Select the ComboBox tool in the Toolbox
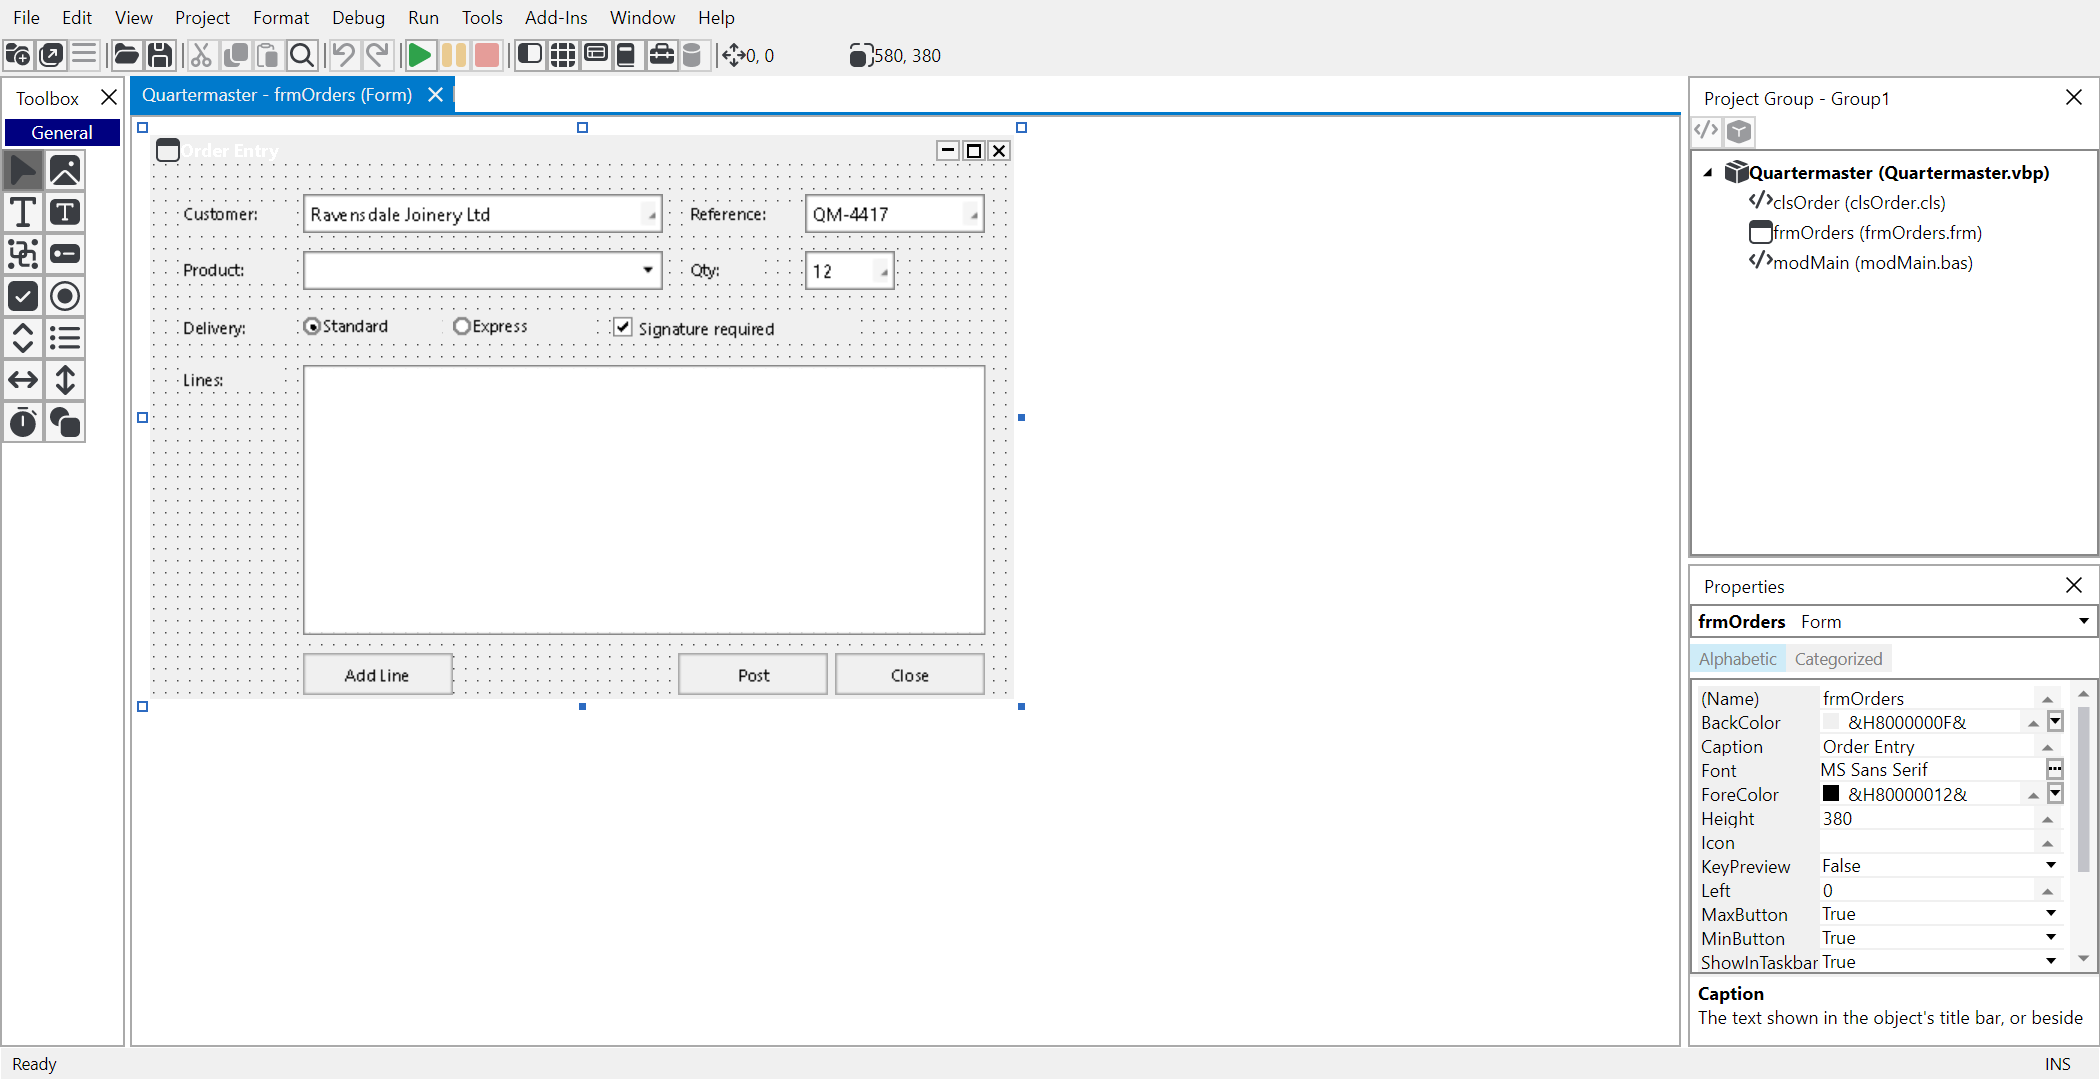The image size is (2100, 1080). coord(23,339)
